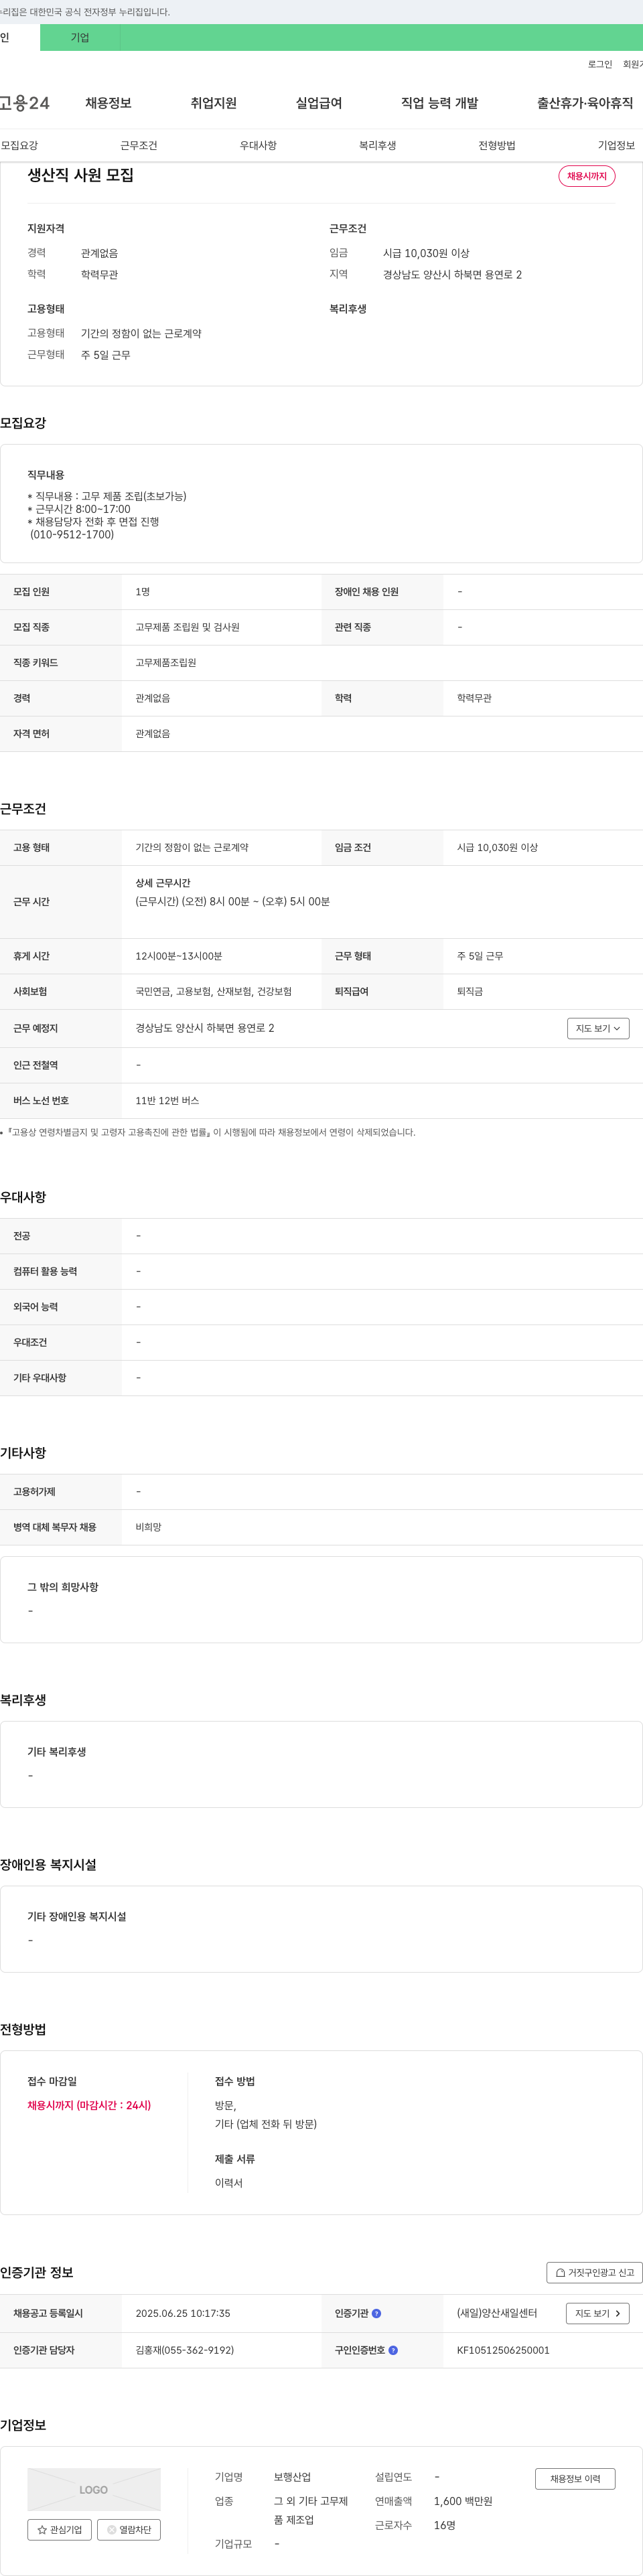Block viewing with the 열람차단 button

tap(129, 2529)
